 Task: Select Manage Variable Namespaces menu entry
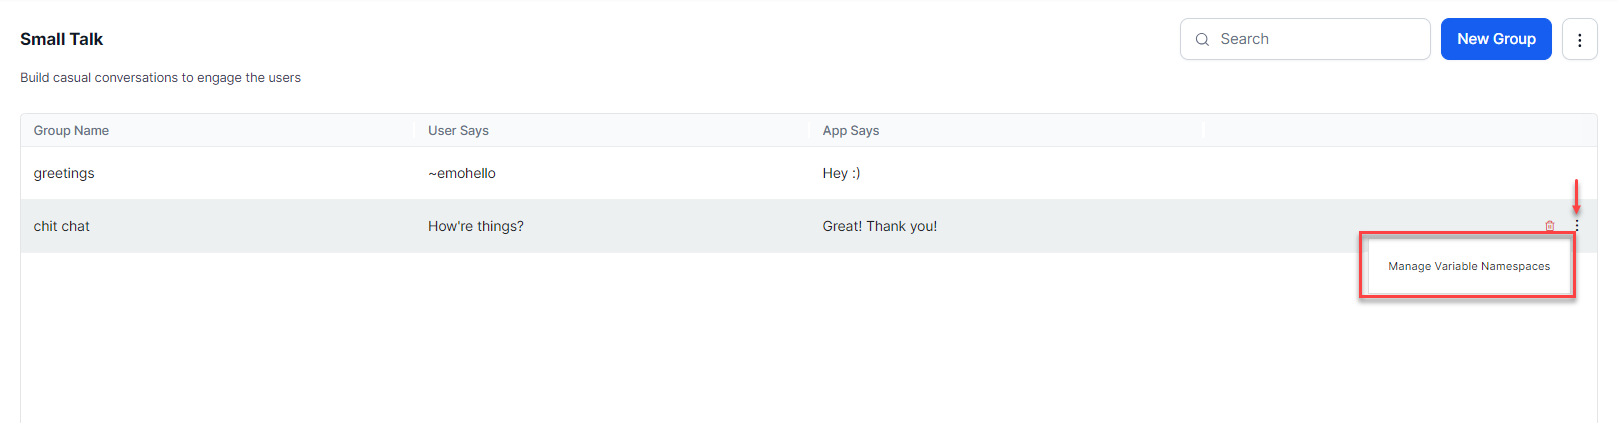click(1468, 267)
